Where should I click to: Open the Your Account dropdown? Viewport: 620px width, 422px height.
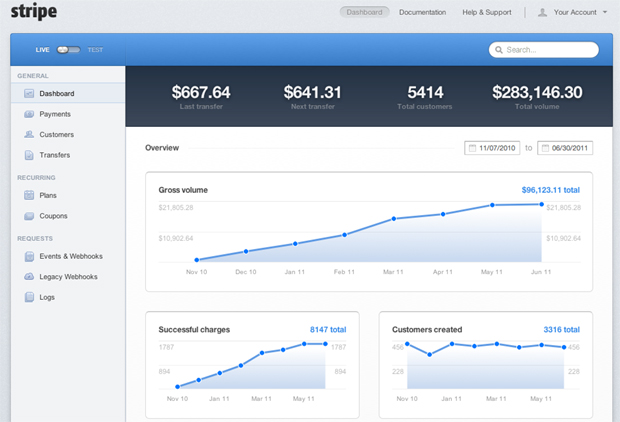click(x=573, y=13)
